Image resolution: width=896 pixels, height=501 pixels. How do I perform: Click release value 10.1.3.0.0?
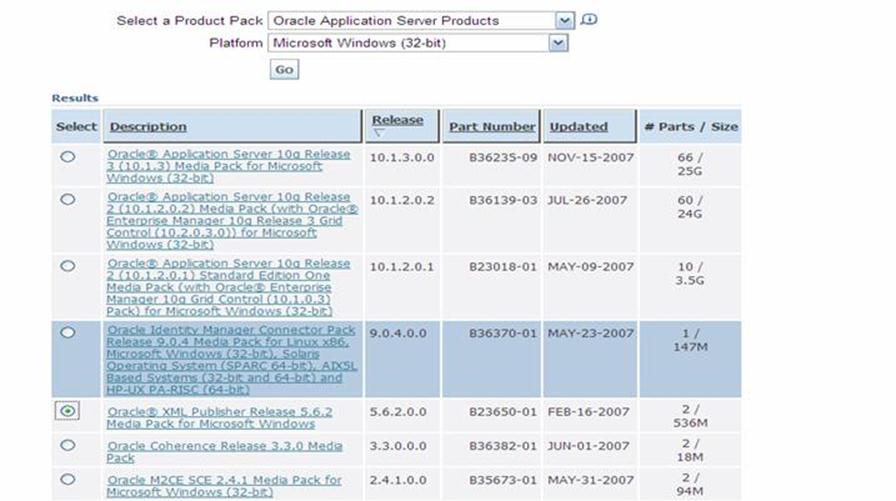coord(402,157)
